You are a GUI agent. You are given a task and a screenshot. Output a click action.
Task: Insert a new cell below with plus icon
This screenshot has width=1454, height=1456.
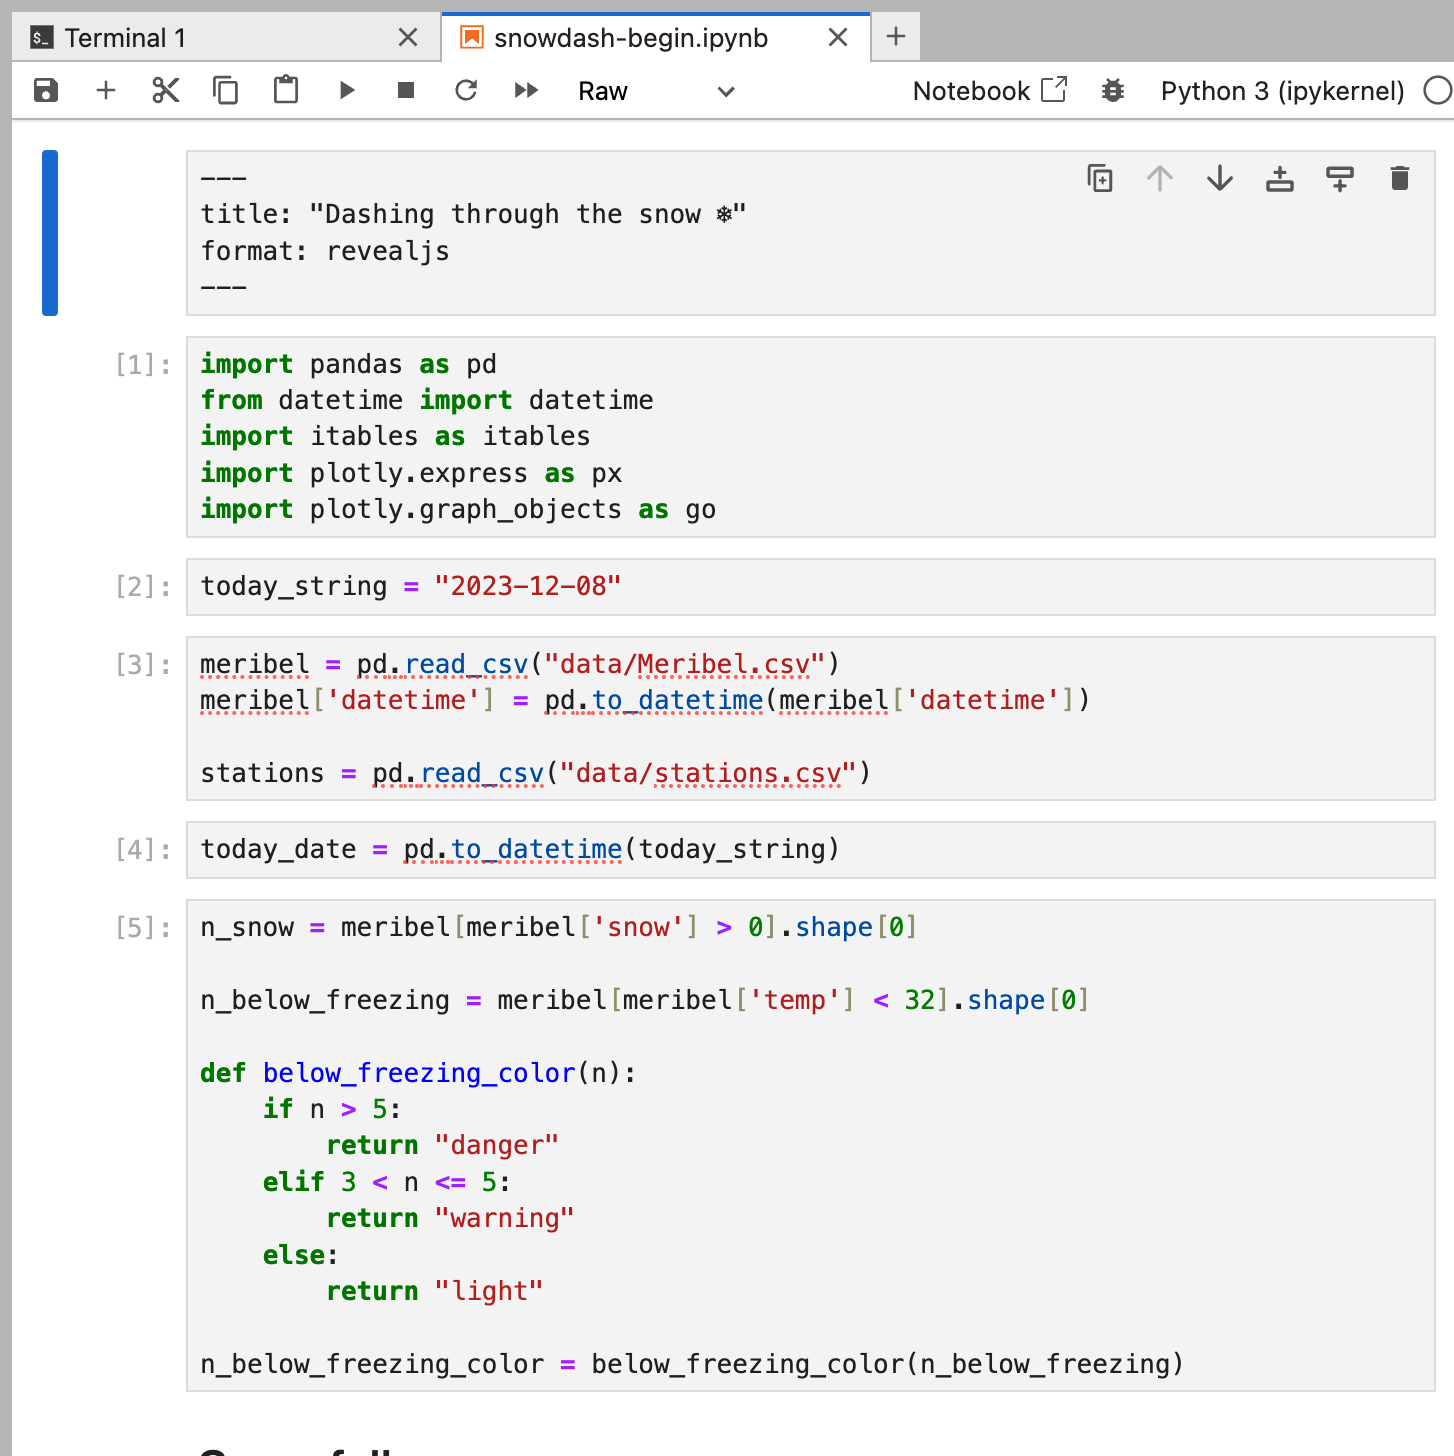106,91
